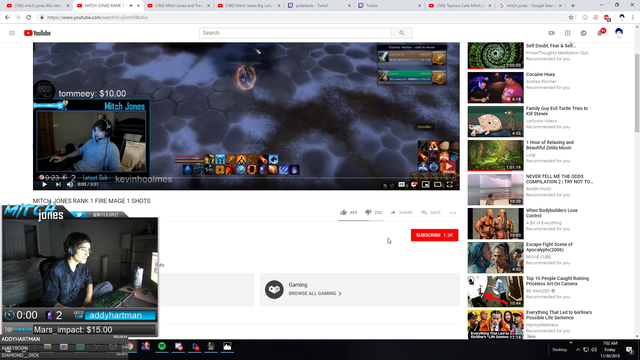The height and width of the screenshot is (360, 640).
Task: Click the search magnifier button
Action: pos(402,33)
